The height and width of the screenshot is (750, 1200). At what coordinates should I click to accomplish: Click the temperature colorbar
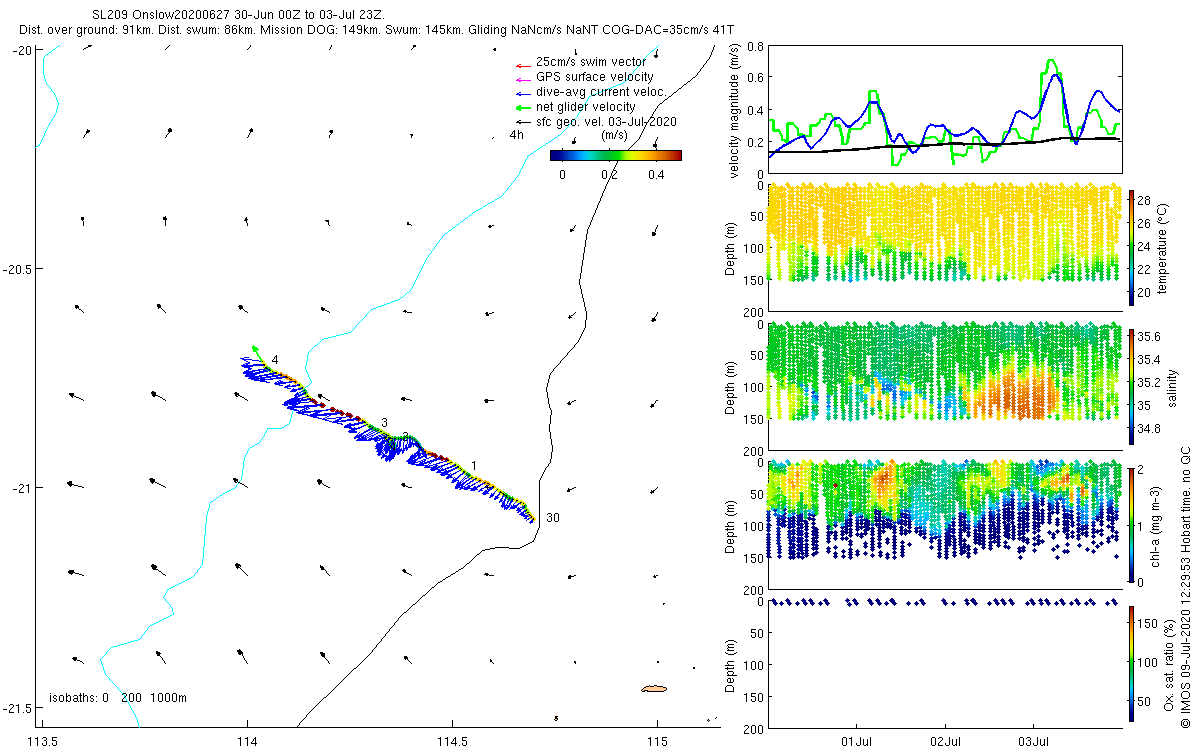1131,248
